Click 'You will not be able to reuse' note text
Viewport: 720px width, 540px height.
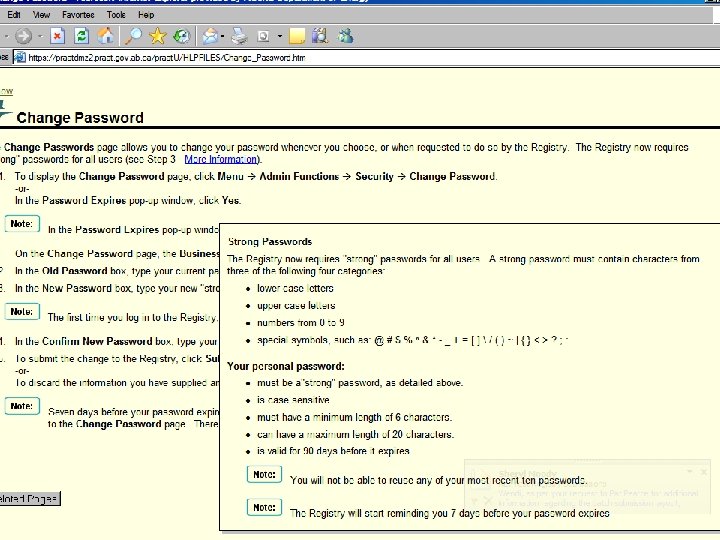coord(439,480)
